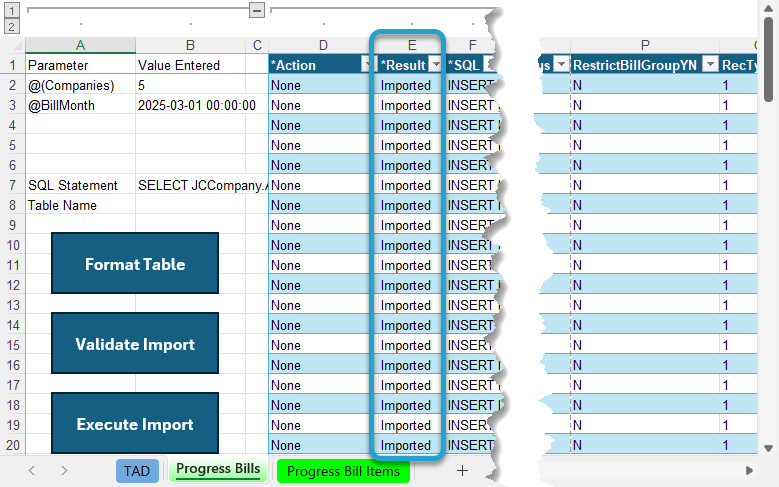This screenshot has width=779, height=487.
Task: Select the 'Table Name' cell
Action: tap(80, 205)
